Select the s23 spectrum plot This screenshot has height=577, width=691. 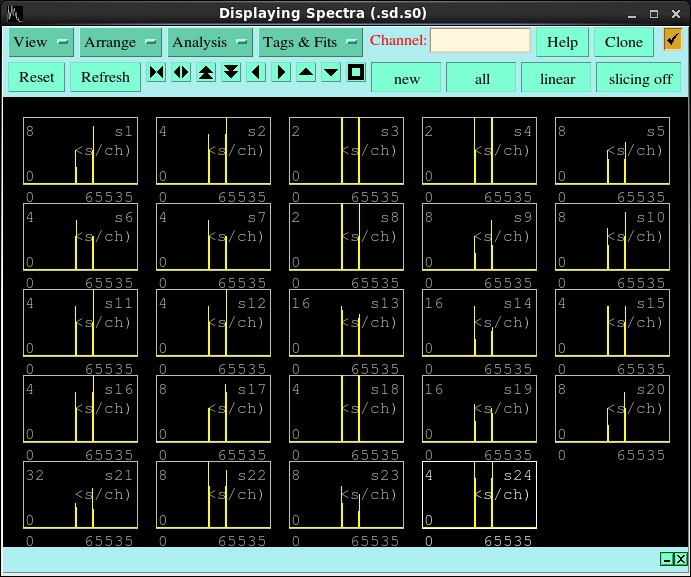pyautogui.click(x=347, y=495)
